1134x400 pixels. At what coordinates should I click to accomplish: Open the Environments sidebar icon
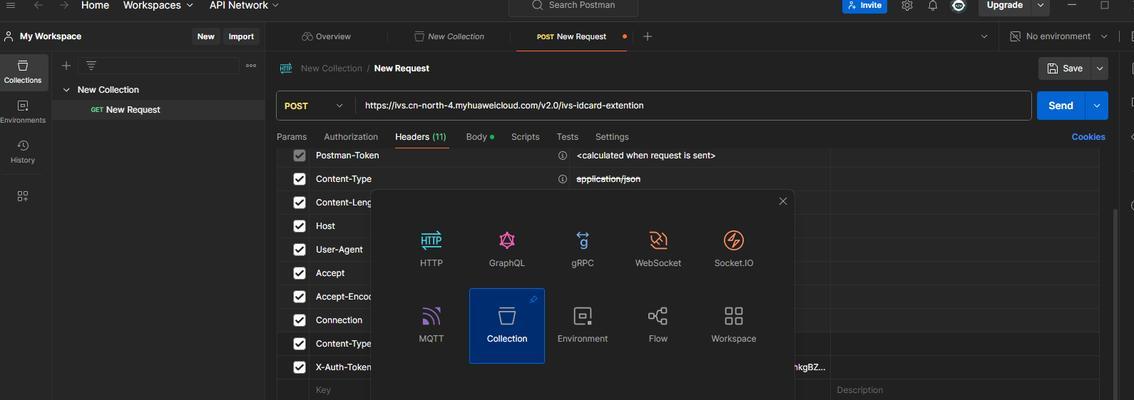(23, 112)
